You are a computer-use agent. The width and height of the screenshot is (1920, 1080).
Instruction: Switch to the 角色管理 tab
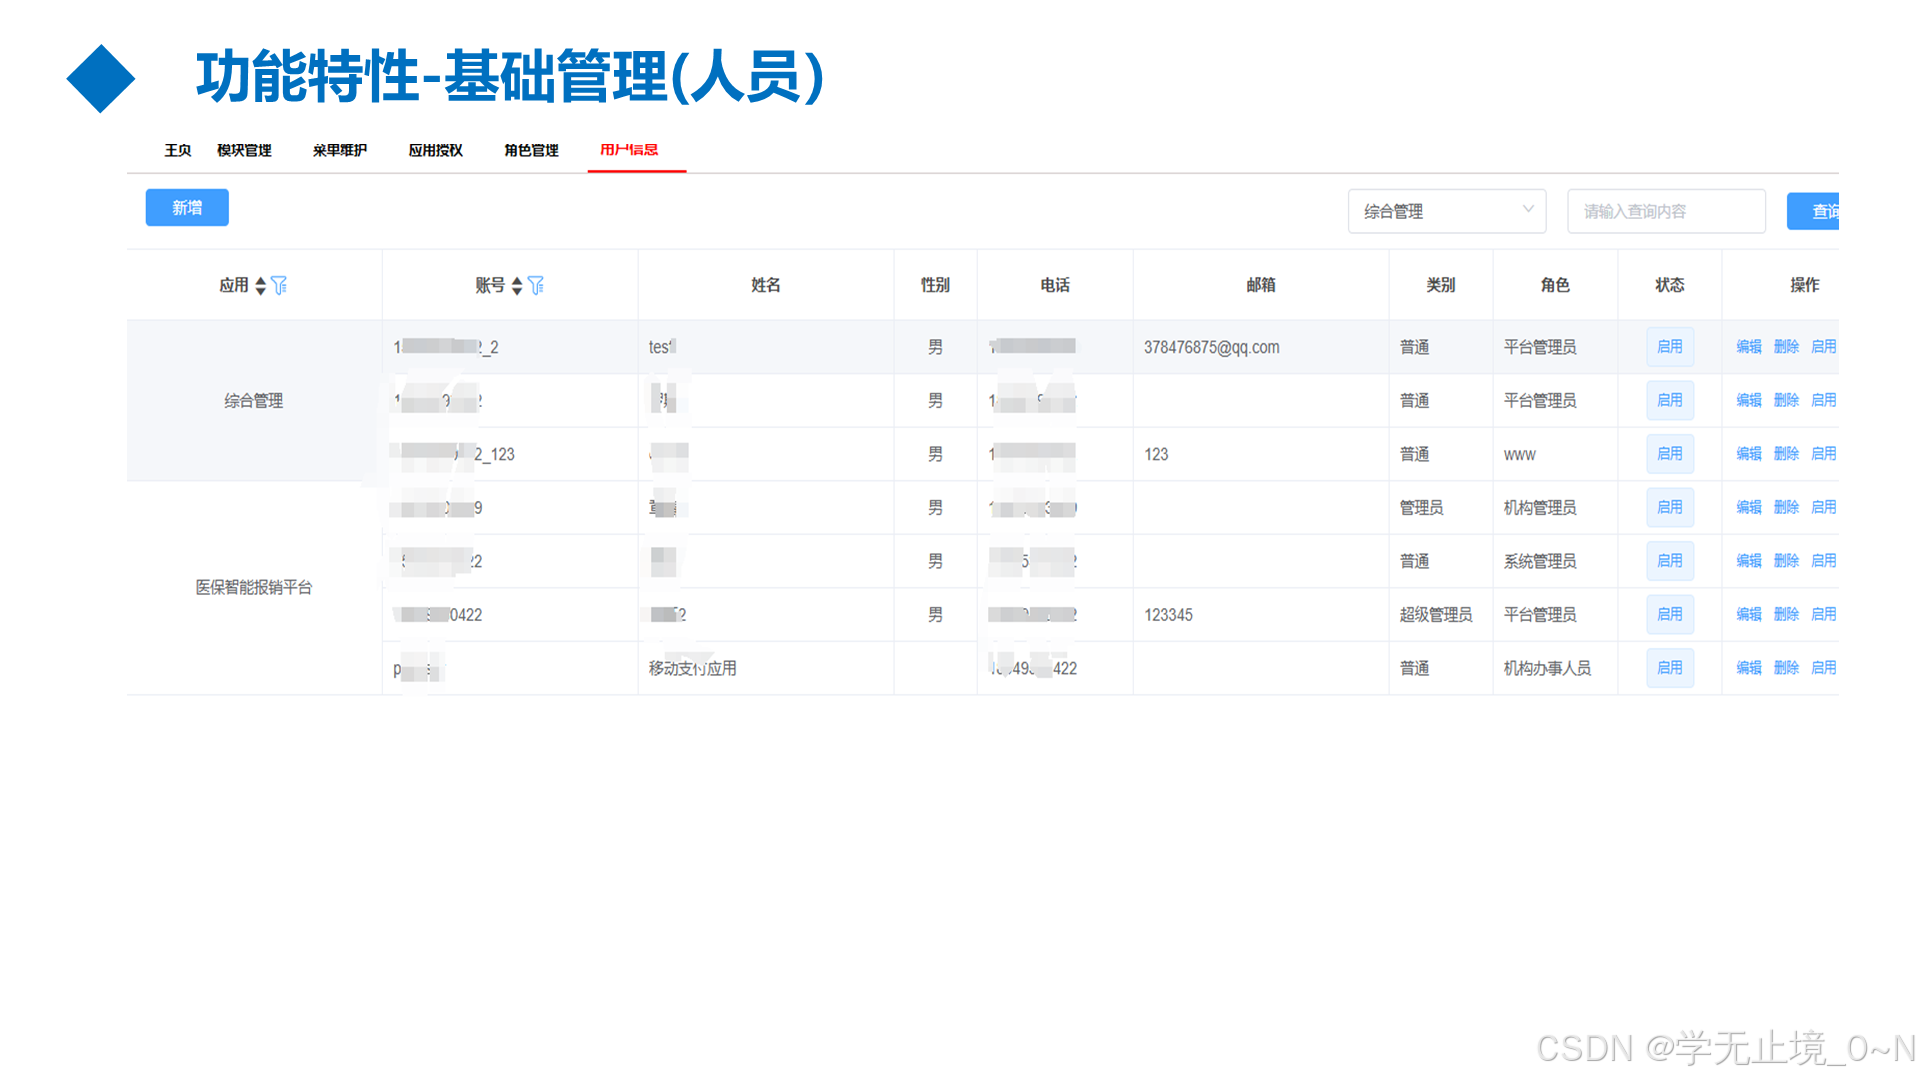(x=531, y=150)
